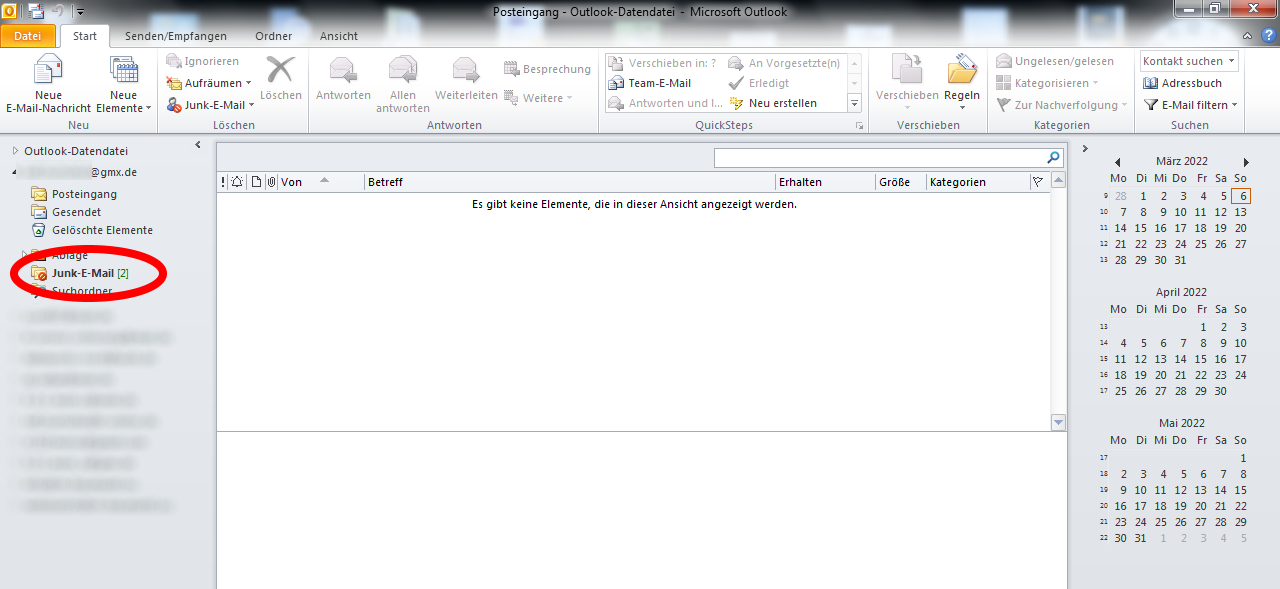
Task: Sort by the Kategorien column header
Action: coord(977,182)
